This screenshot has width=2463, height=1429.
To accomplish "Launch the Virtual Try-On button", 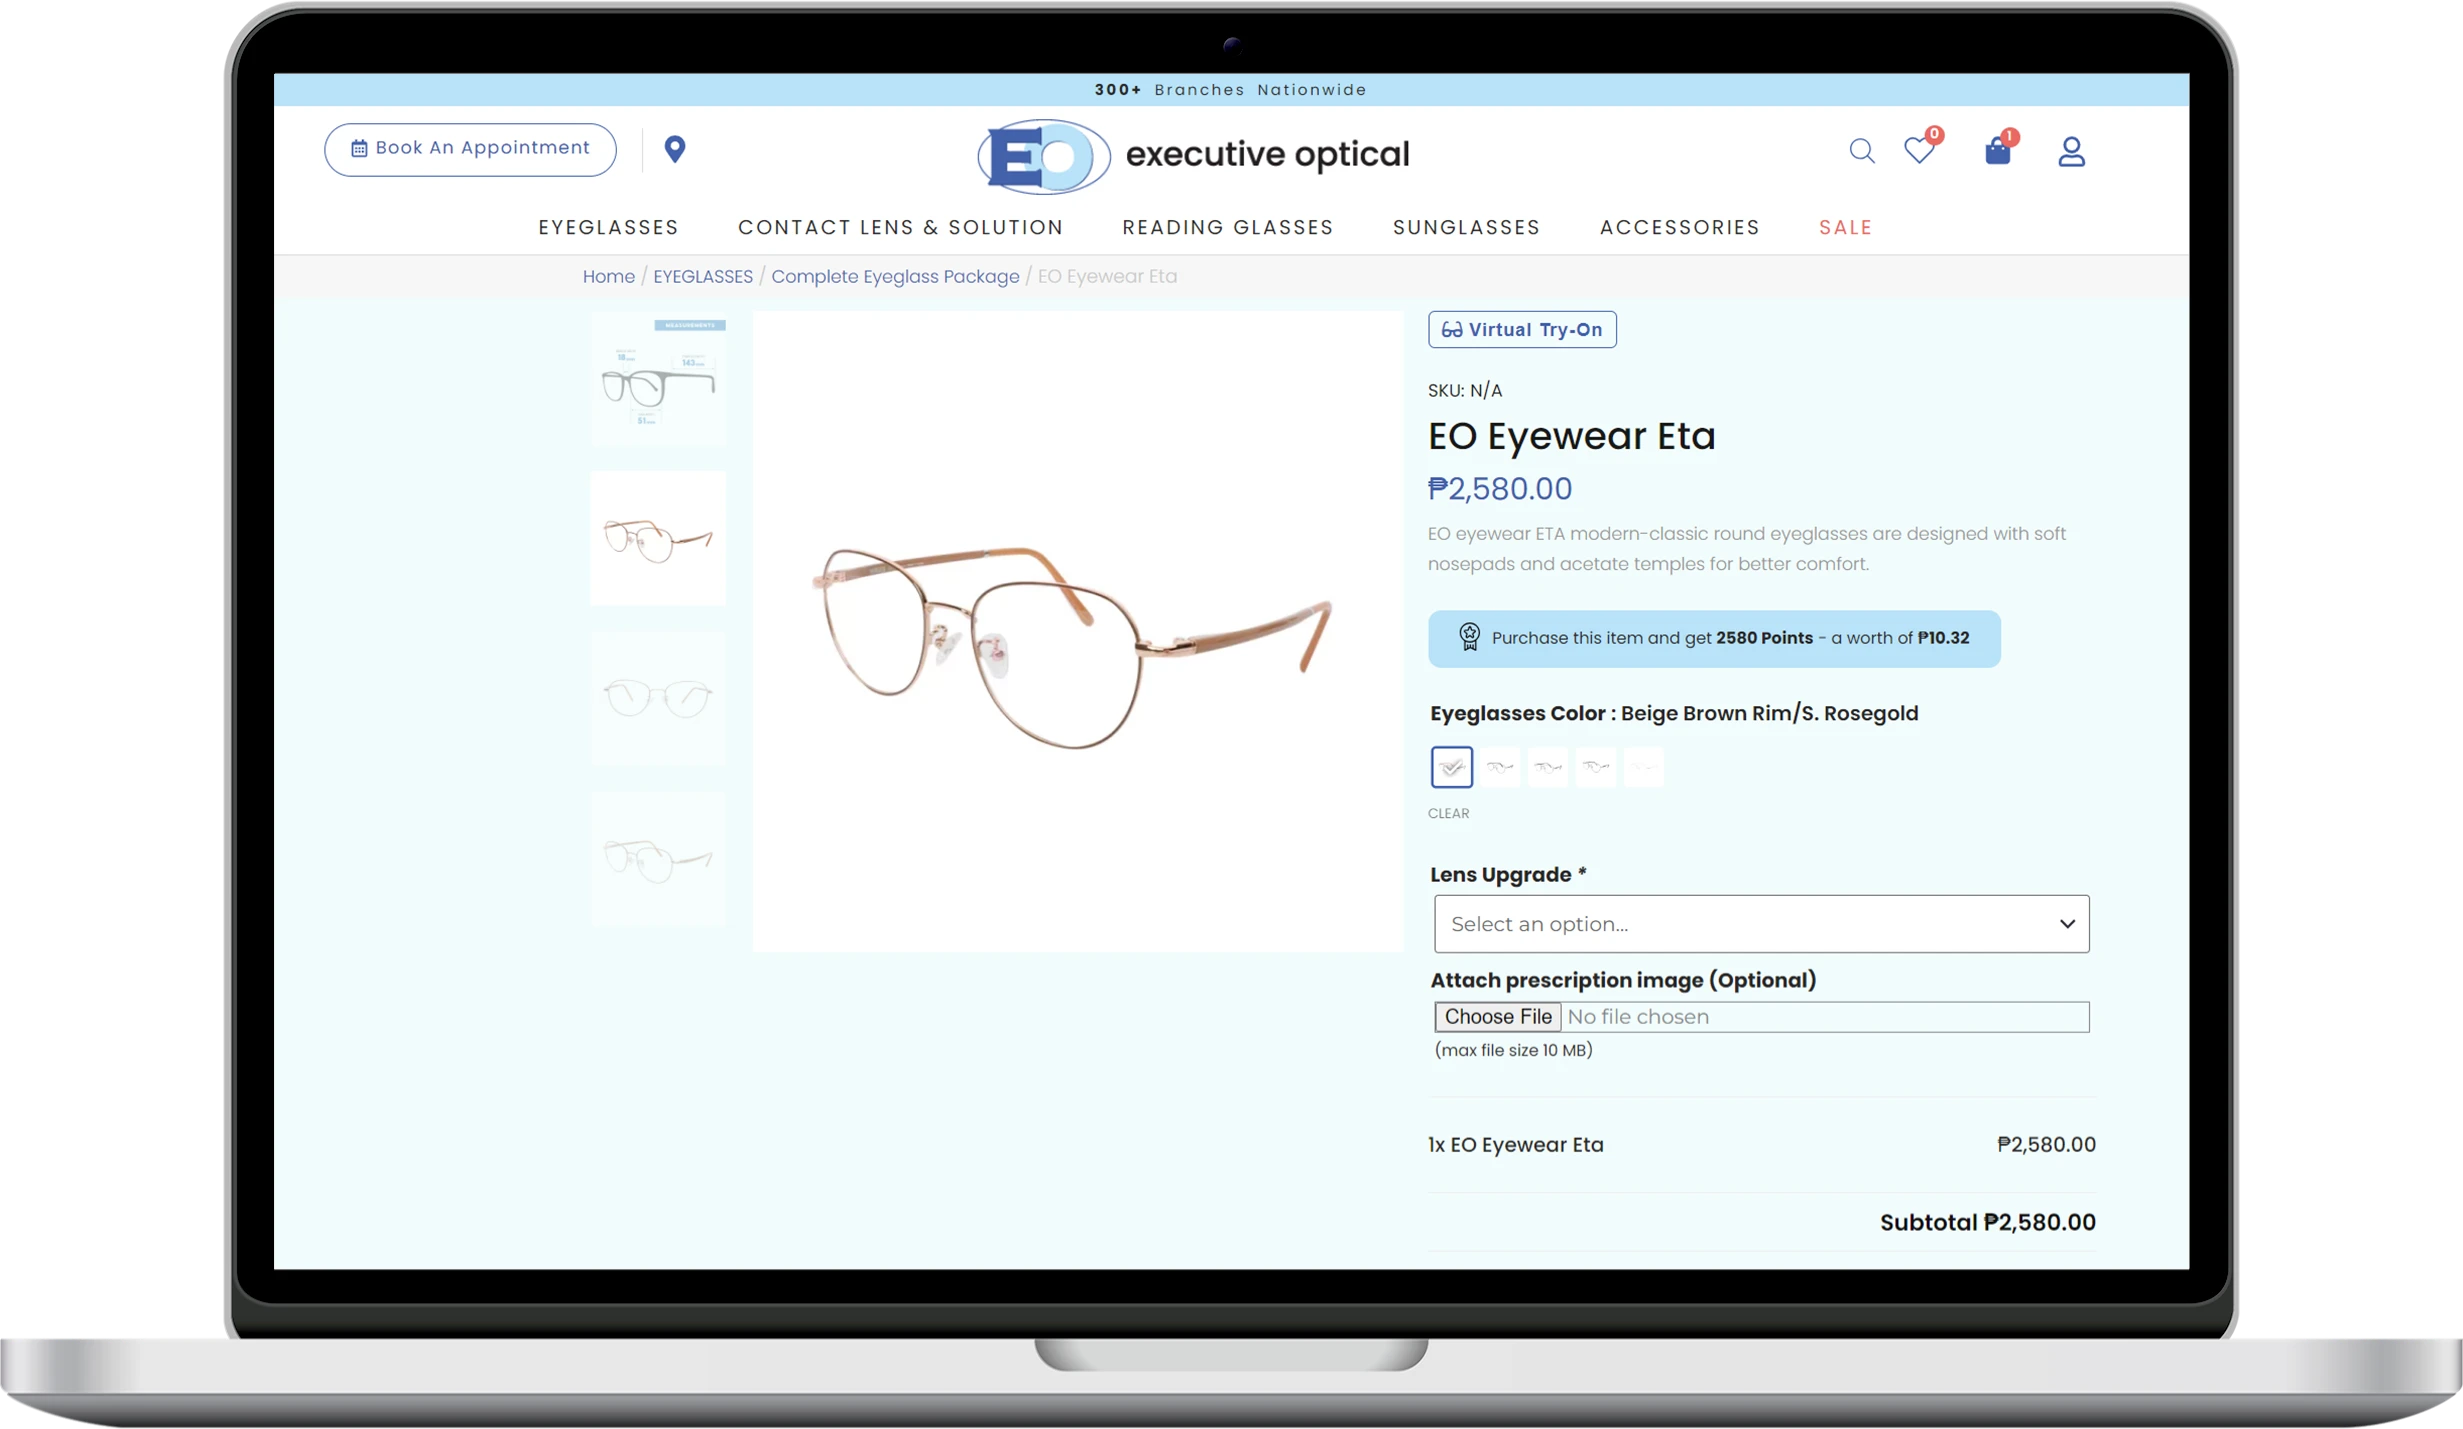I will 1521,329.
